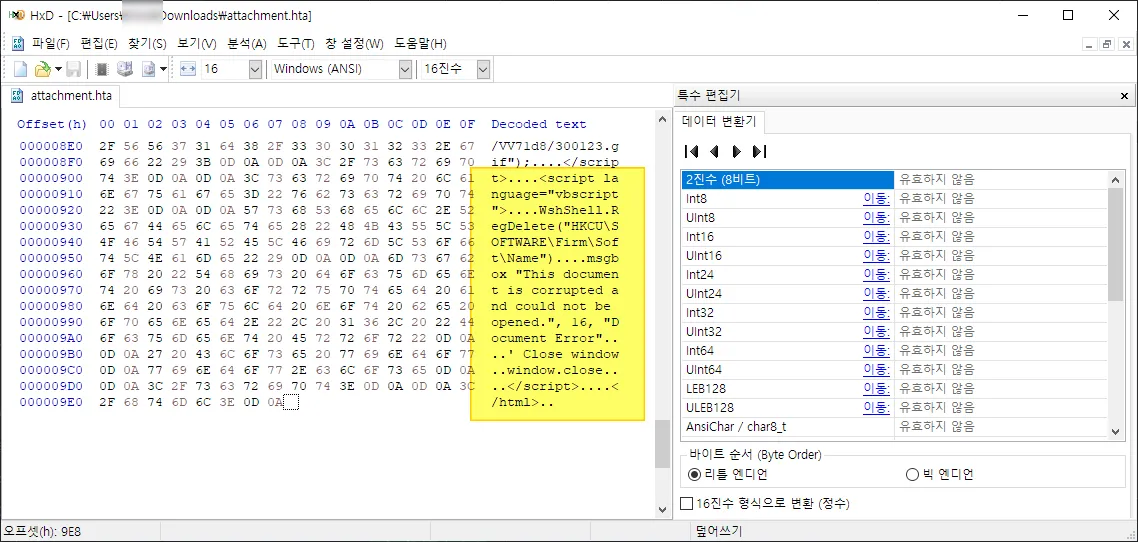Click 이동 link for Int24

click(876, 274)
